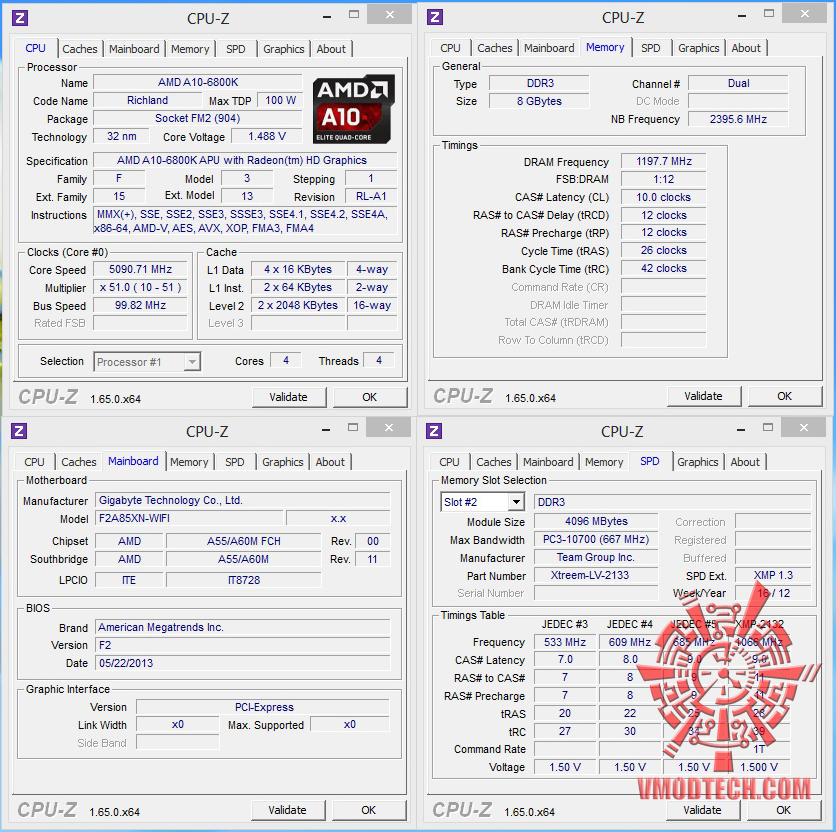Click the CPU-Z logo icon in the SPD window title bar
This screenshot has height=832, width=836.
tap(433, 431)
